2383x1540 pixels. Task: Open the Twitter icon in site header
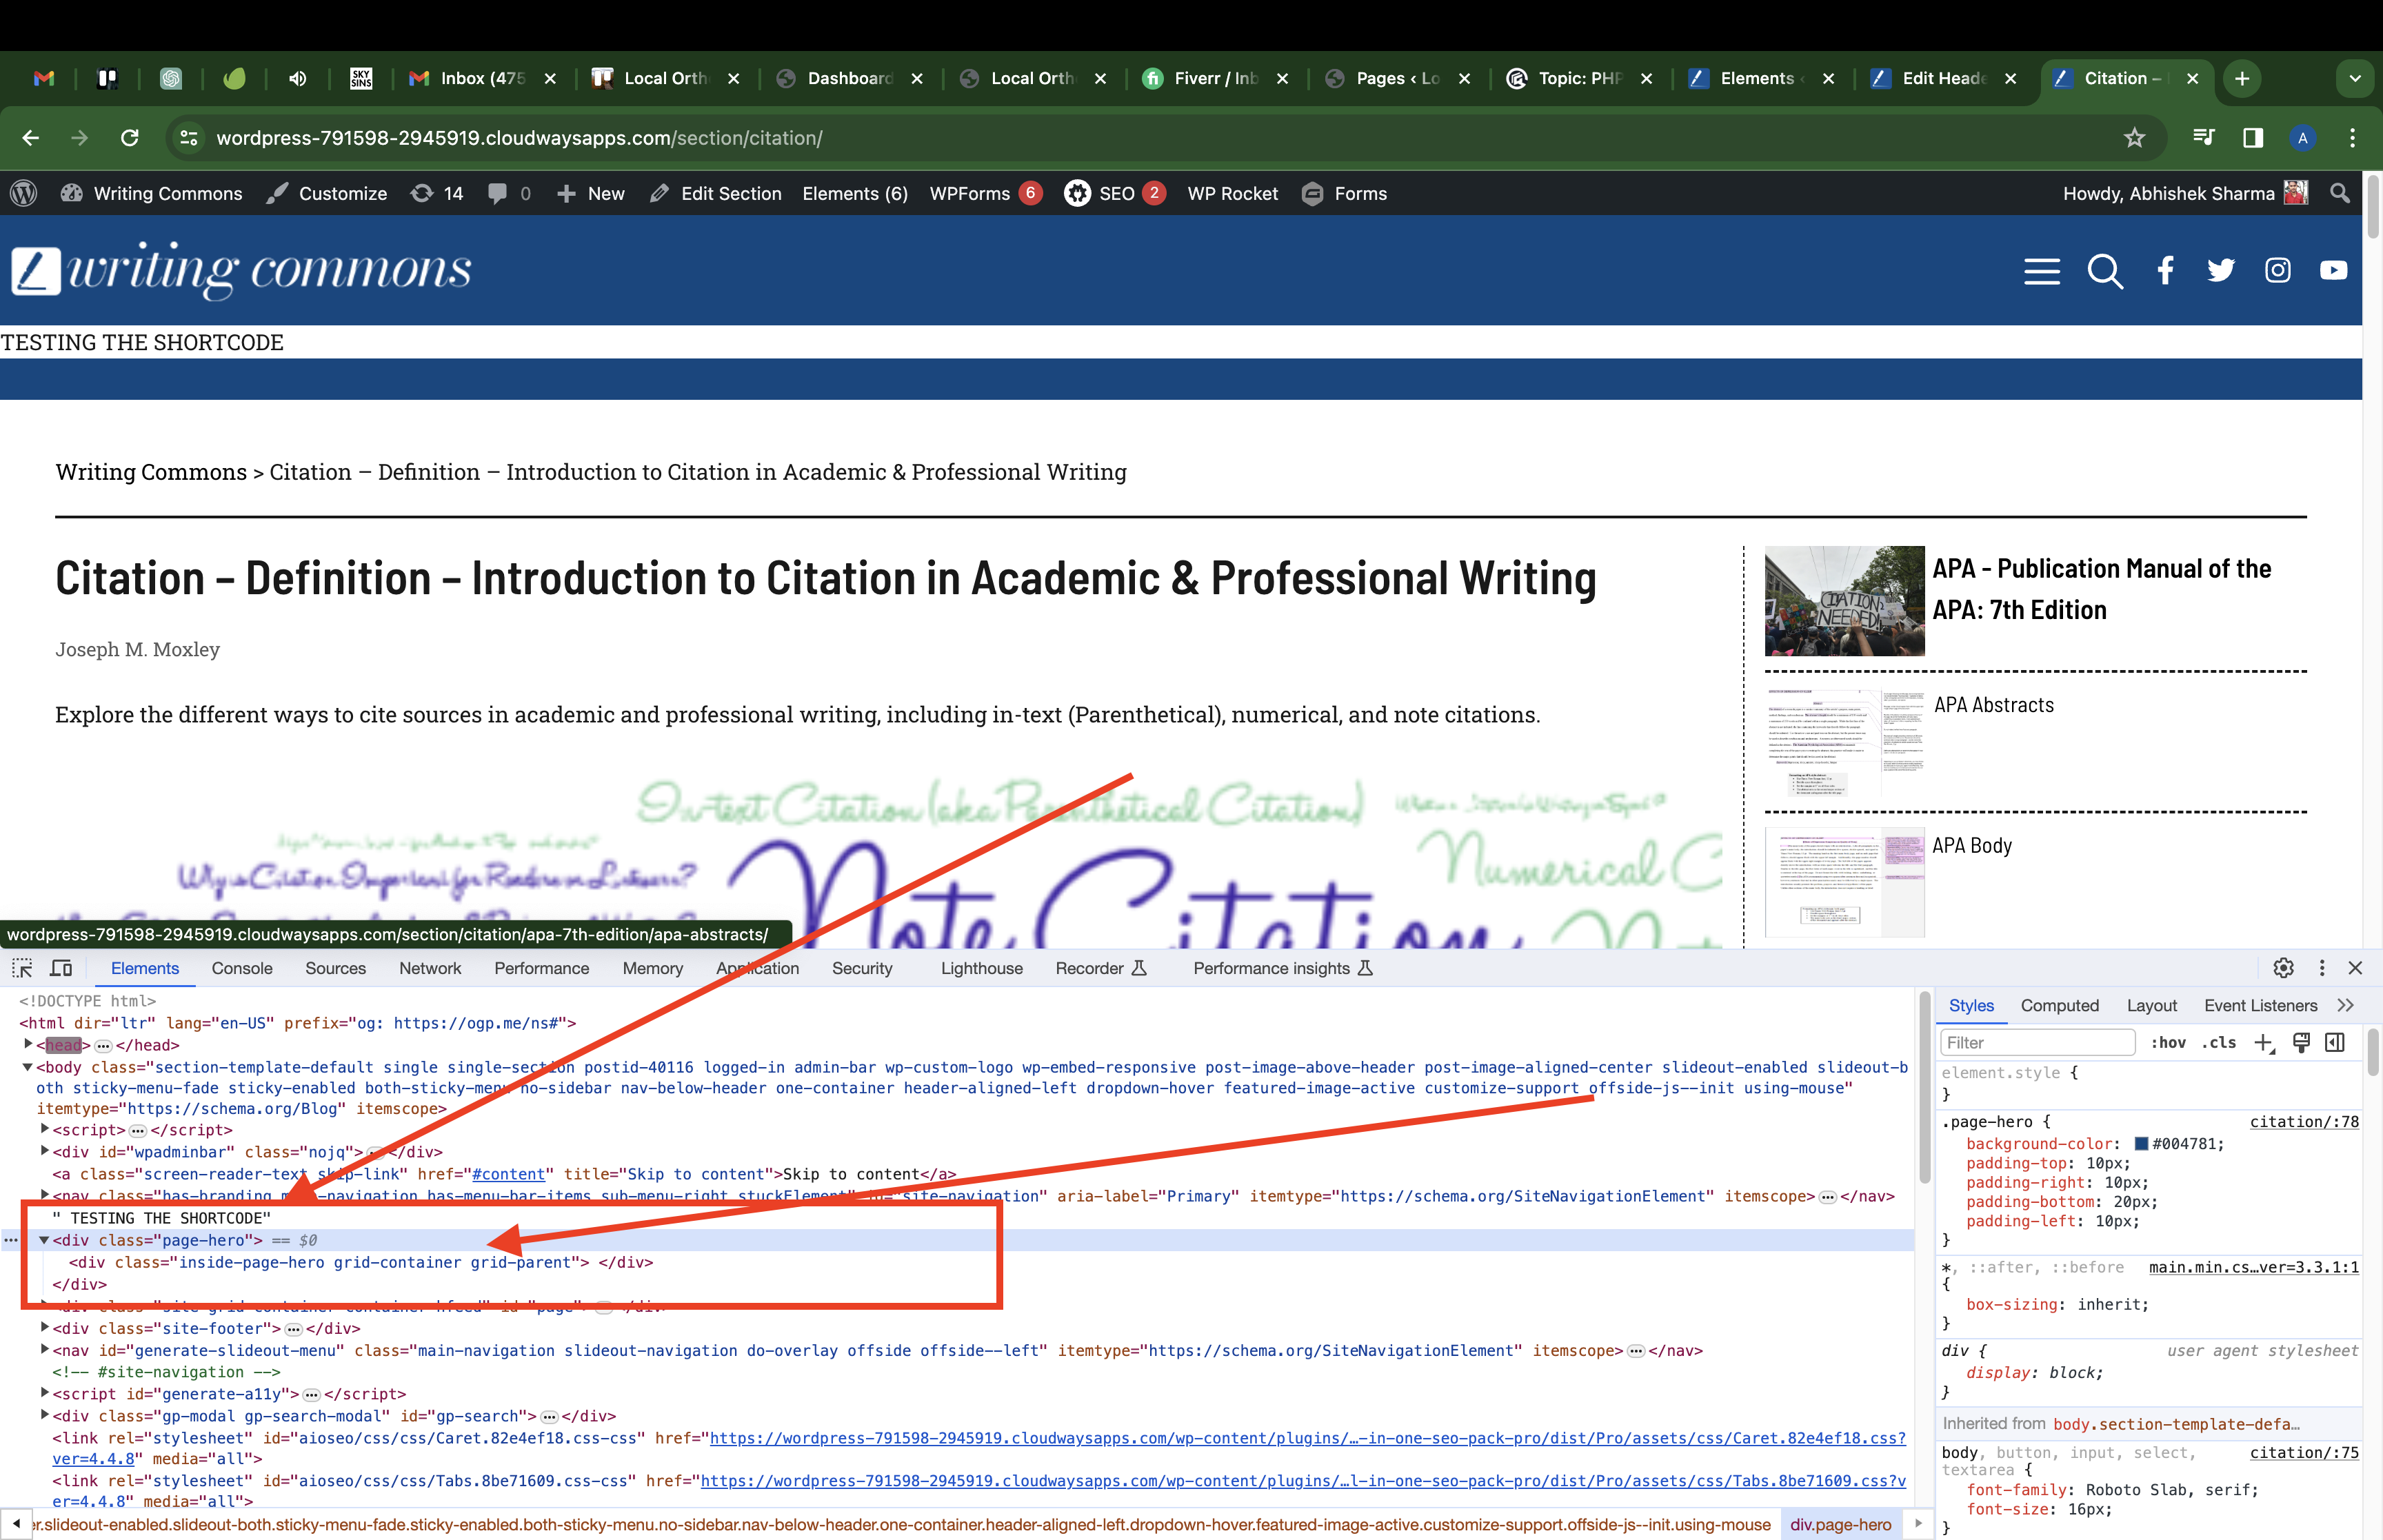click(x=2221, y=270)
